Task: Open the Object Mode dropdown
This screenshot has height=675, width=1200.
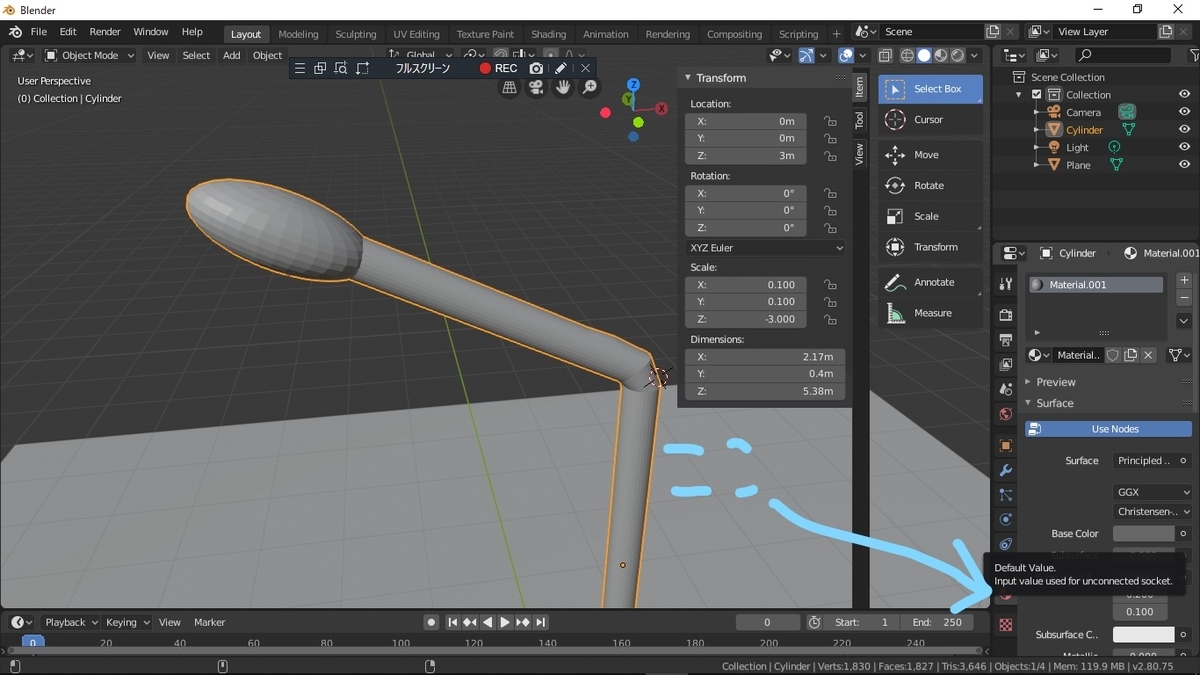Action: [x=89, y=56]
